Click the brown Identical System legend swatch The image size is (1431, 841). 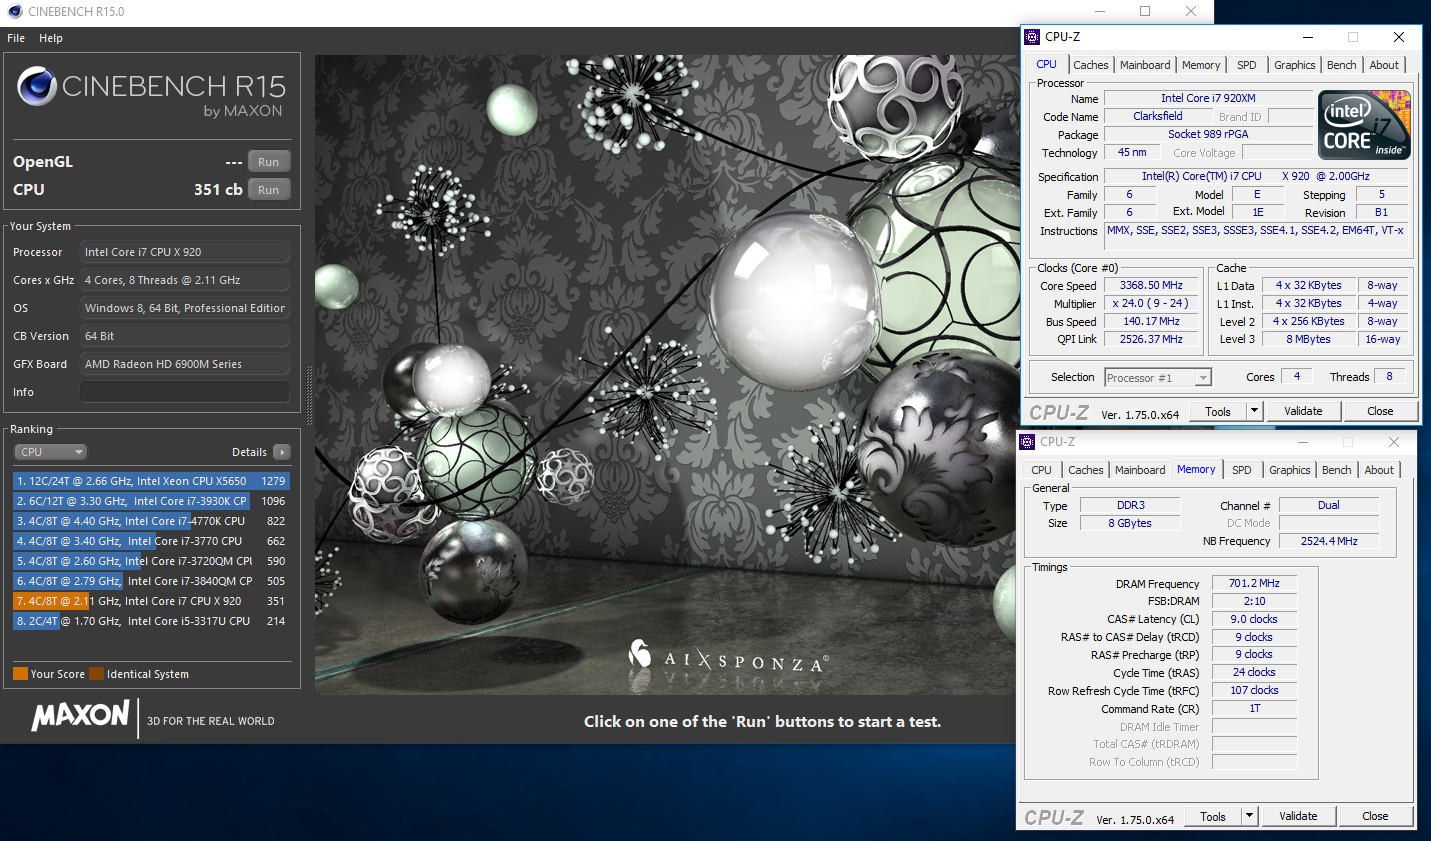(x=96, y=674)
